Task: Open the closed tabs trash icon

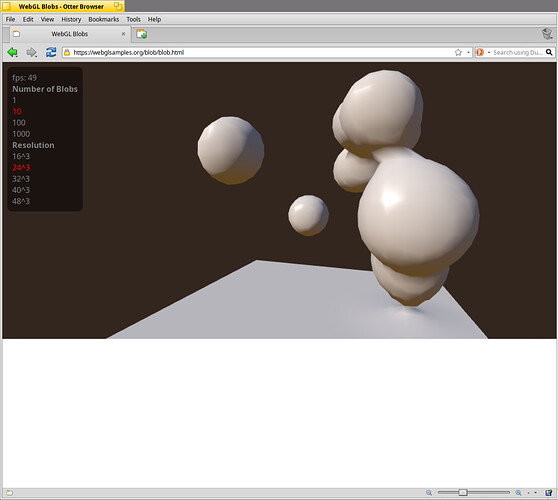Action: coord(547,34)
